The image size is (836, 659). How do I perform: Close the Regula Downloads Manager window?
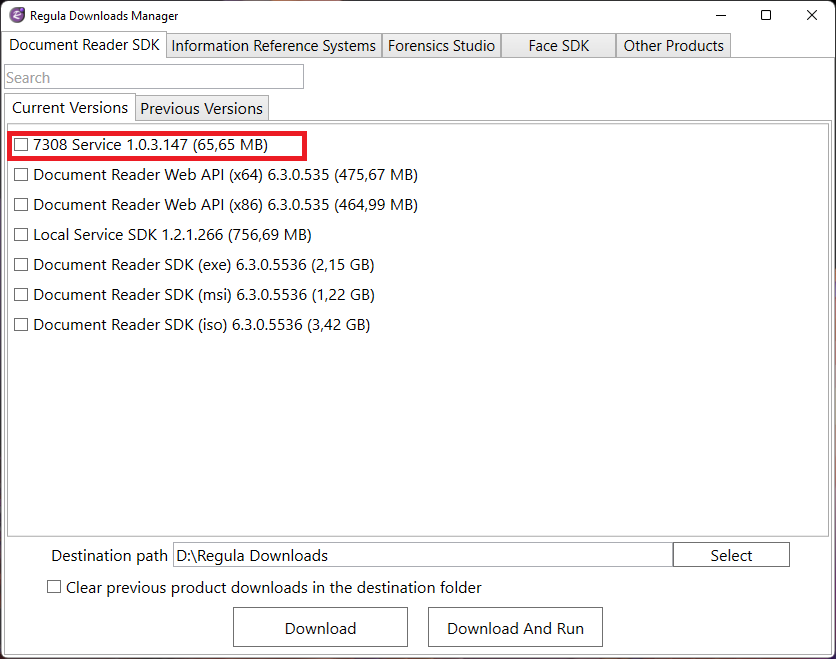pyautogui.click(x=812, y=15)
